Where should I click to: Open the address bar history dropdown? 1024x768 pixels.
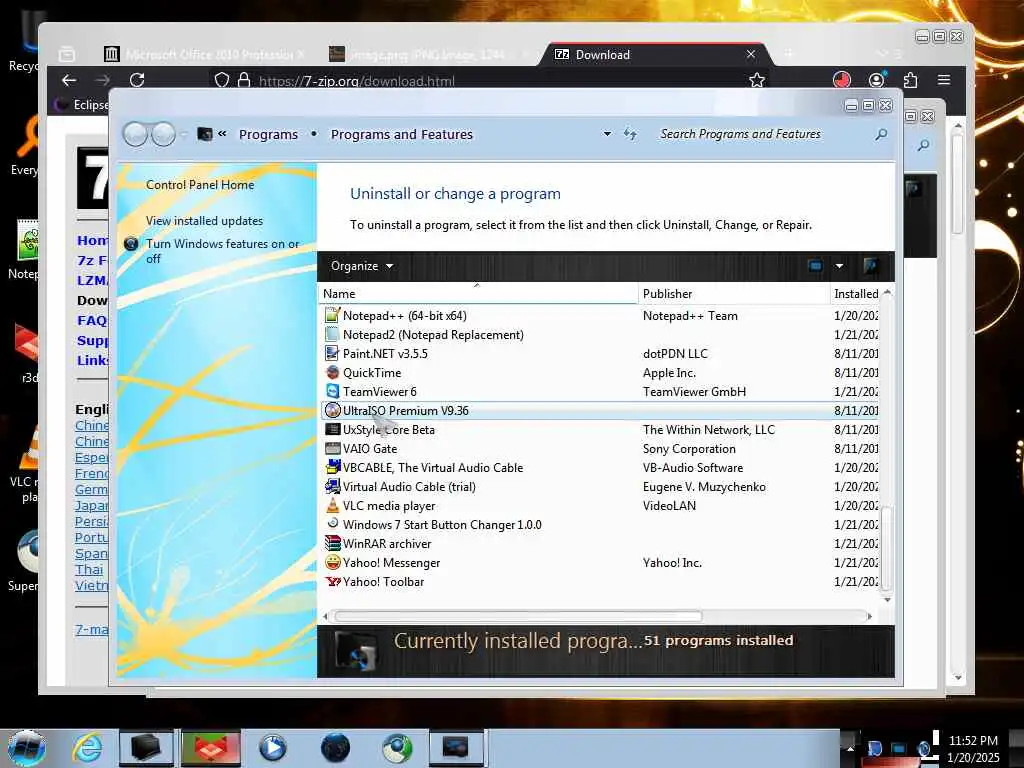607,134
